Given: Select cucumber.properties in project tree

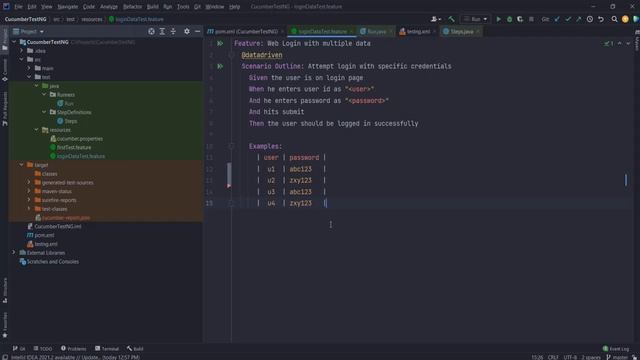Looking at the screenshot, I should click(x=80, y=139).
